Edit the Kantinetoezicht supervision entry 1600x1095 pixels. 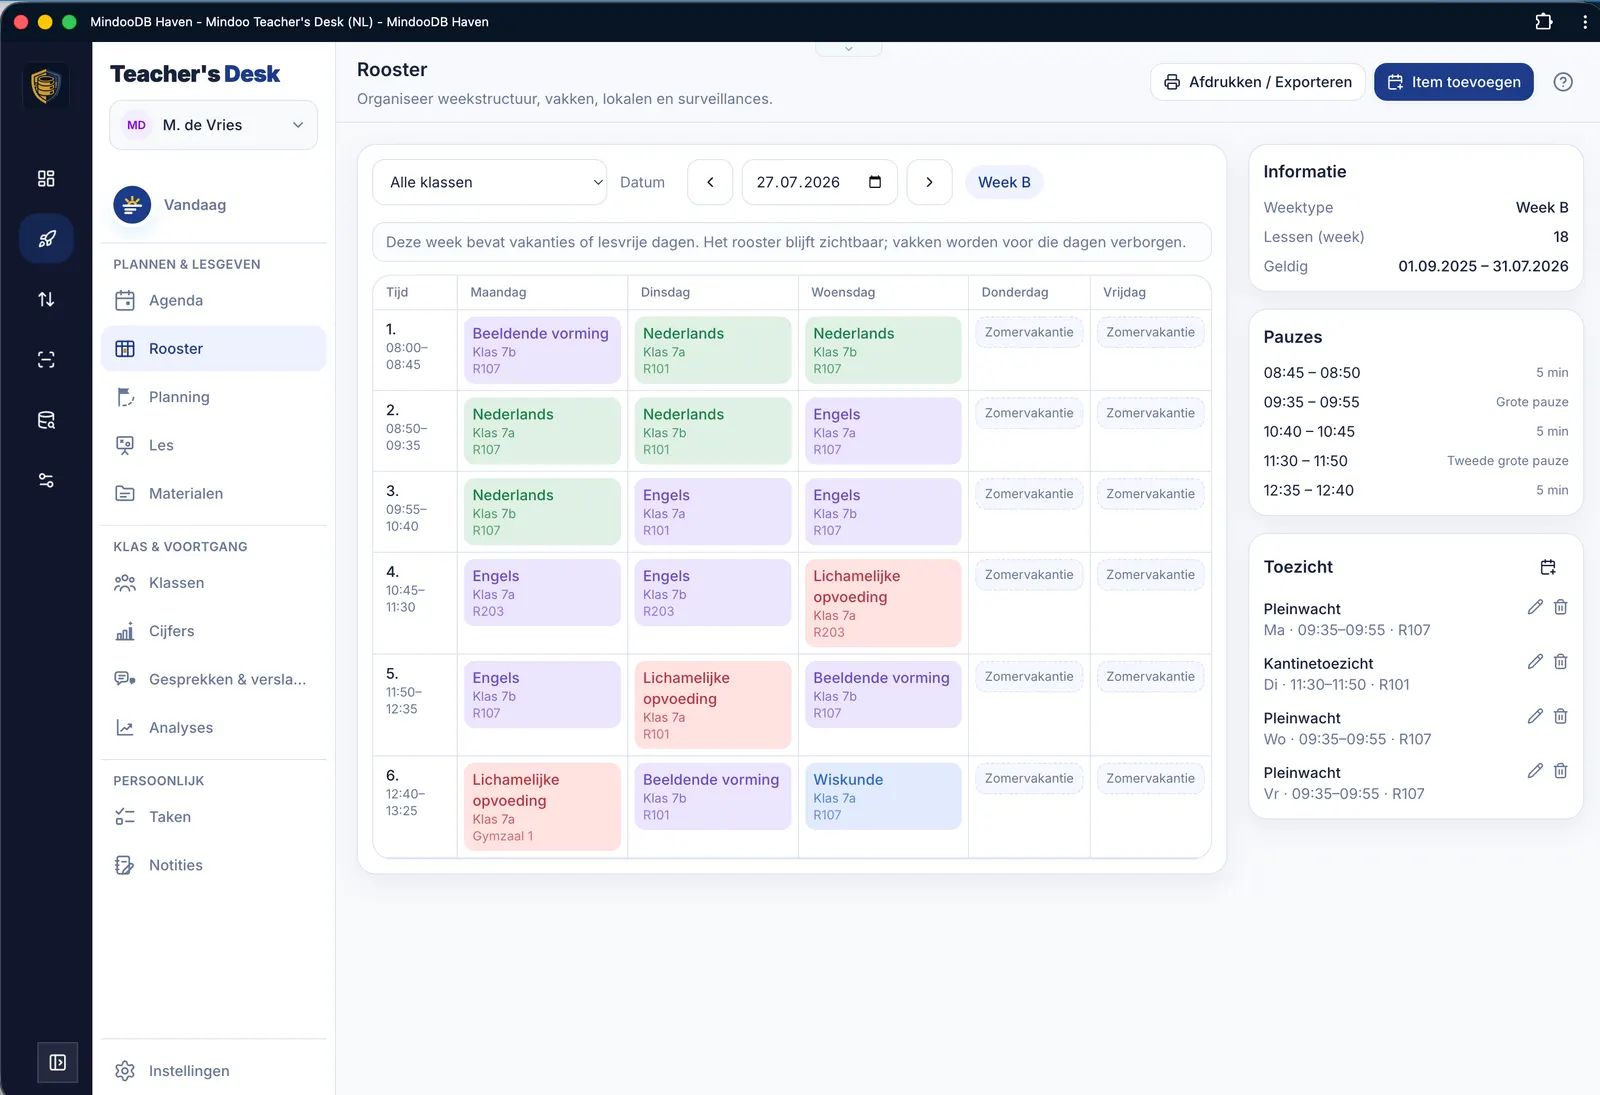1535,662
